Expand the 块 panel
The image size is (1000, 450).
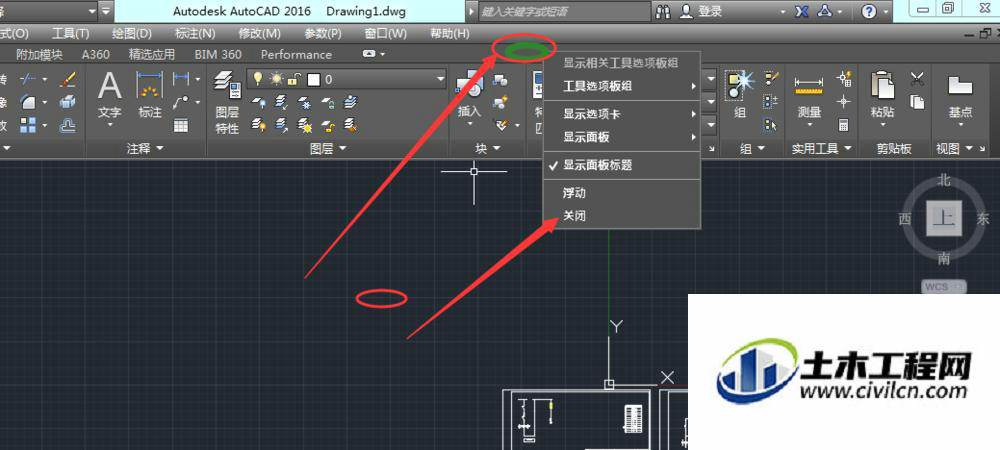pos(487,149)
